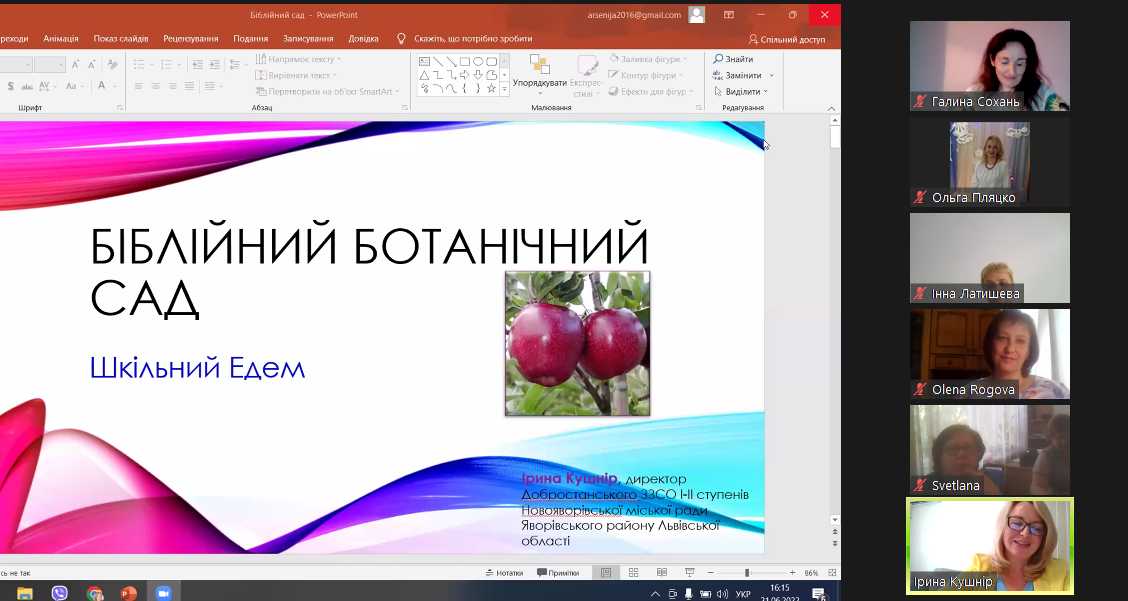The image size is (1128, 601).
Task: Open Reading View from status bar
Action: click(x=661, y=573)
